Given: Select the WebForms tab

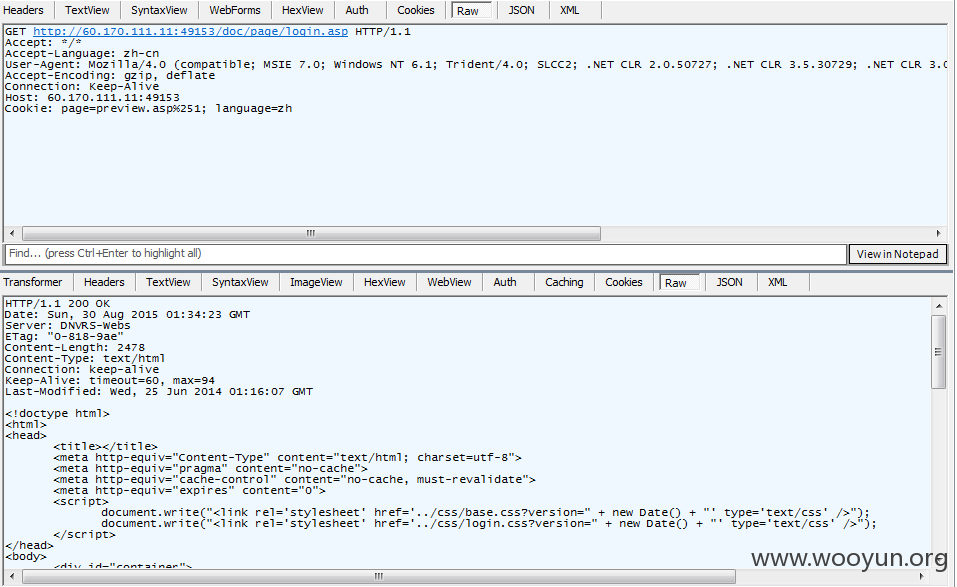Looking at the screenshot, I should click(x=234, y=10).
